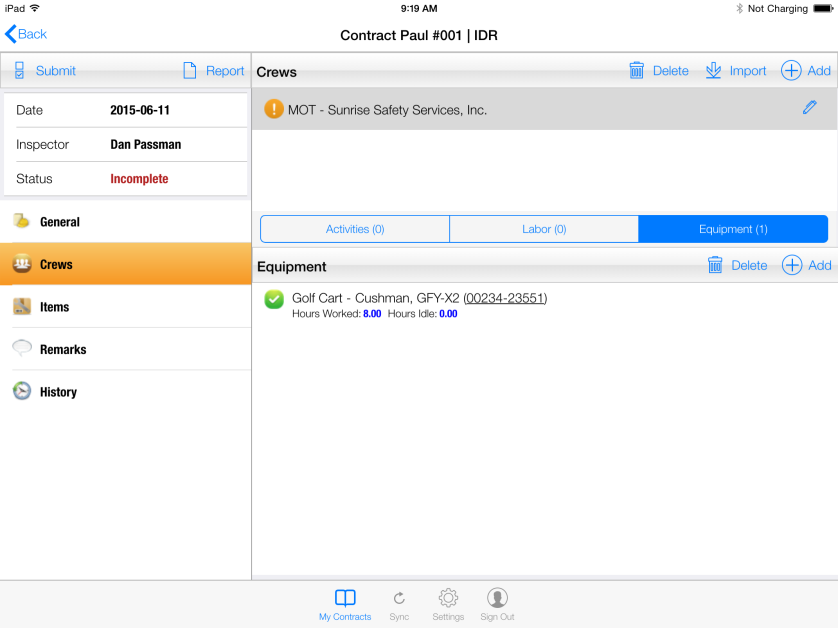Tap the Equipment Delete trash icon
This screenshot has height=628, width=838.
pos(715,265)
